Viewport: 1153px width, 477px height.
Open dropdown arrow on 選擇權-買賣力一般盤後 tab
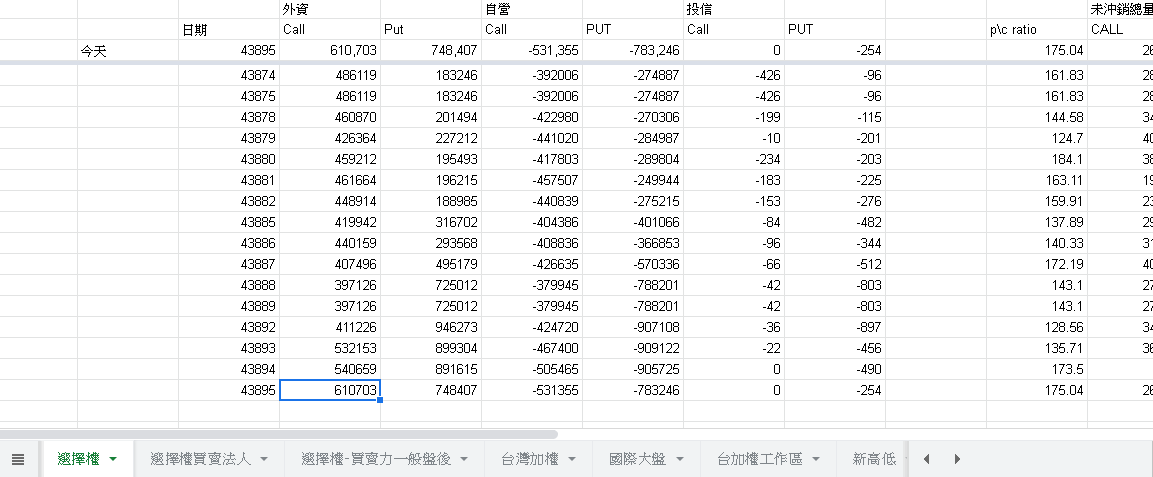(464, 459)
